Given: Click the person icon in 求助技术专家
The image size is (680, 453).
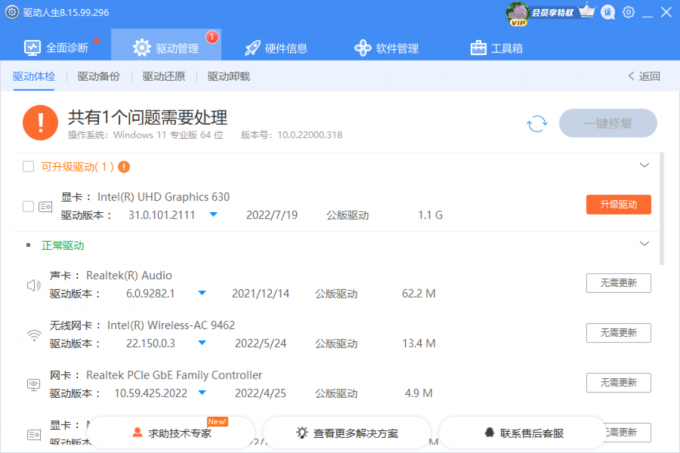Looking at the screenshot, I should click(137, 432).
